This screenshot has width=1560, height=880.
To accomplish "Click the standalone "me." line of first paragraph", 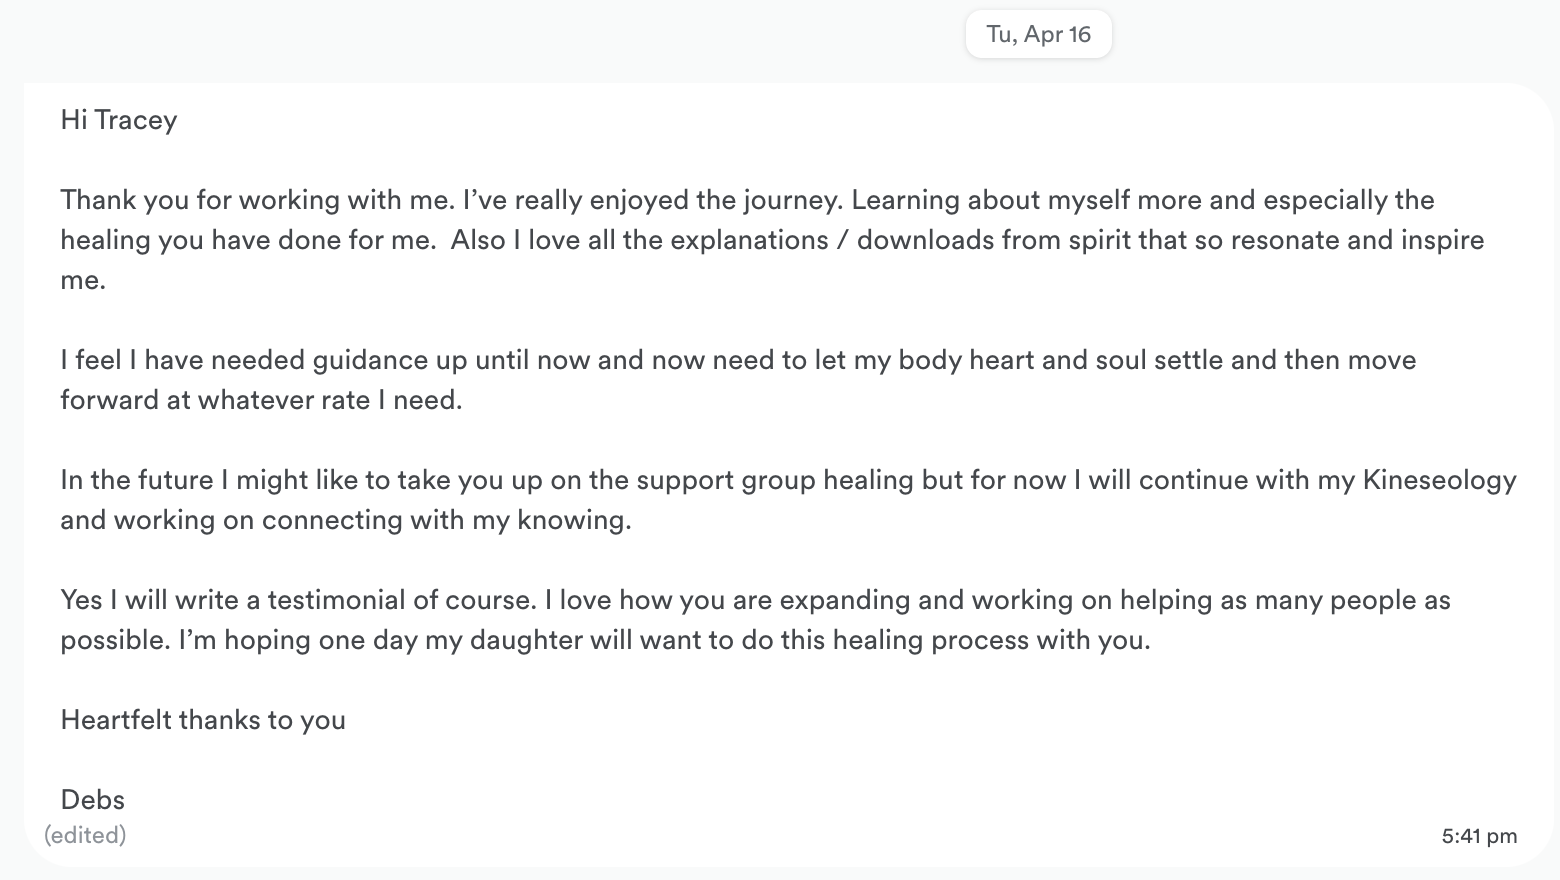I will pos(83,281).
